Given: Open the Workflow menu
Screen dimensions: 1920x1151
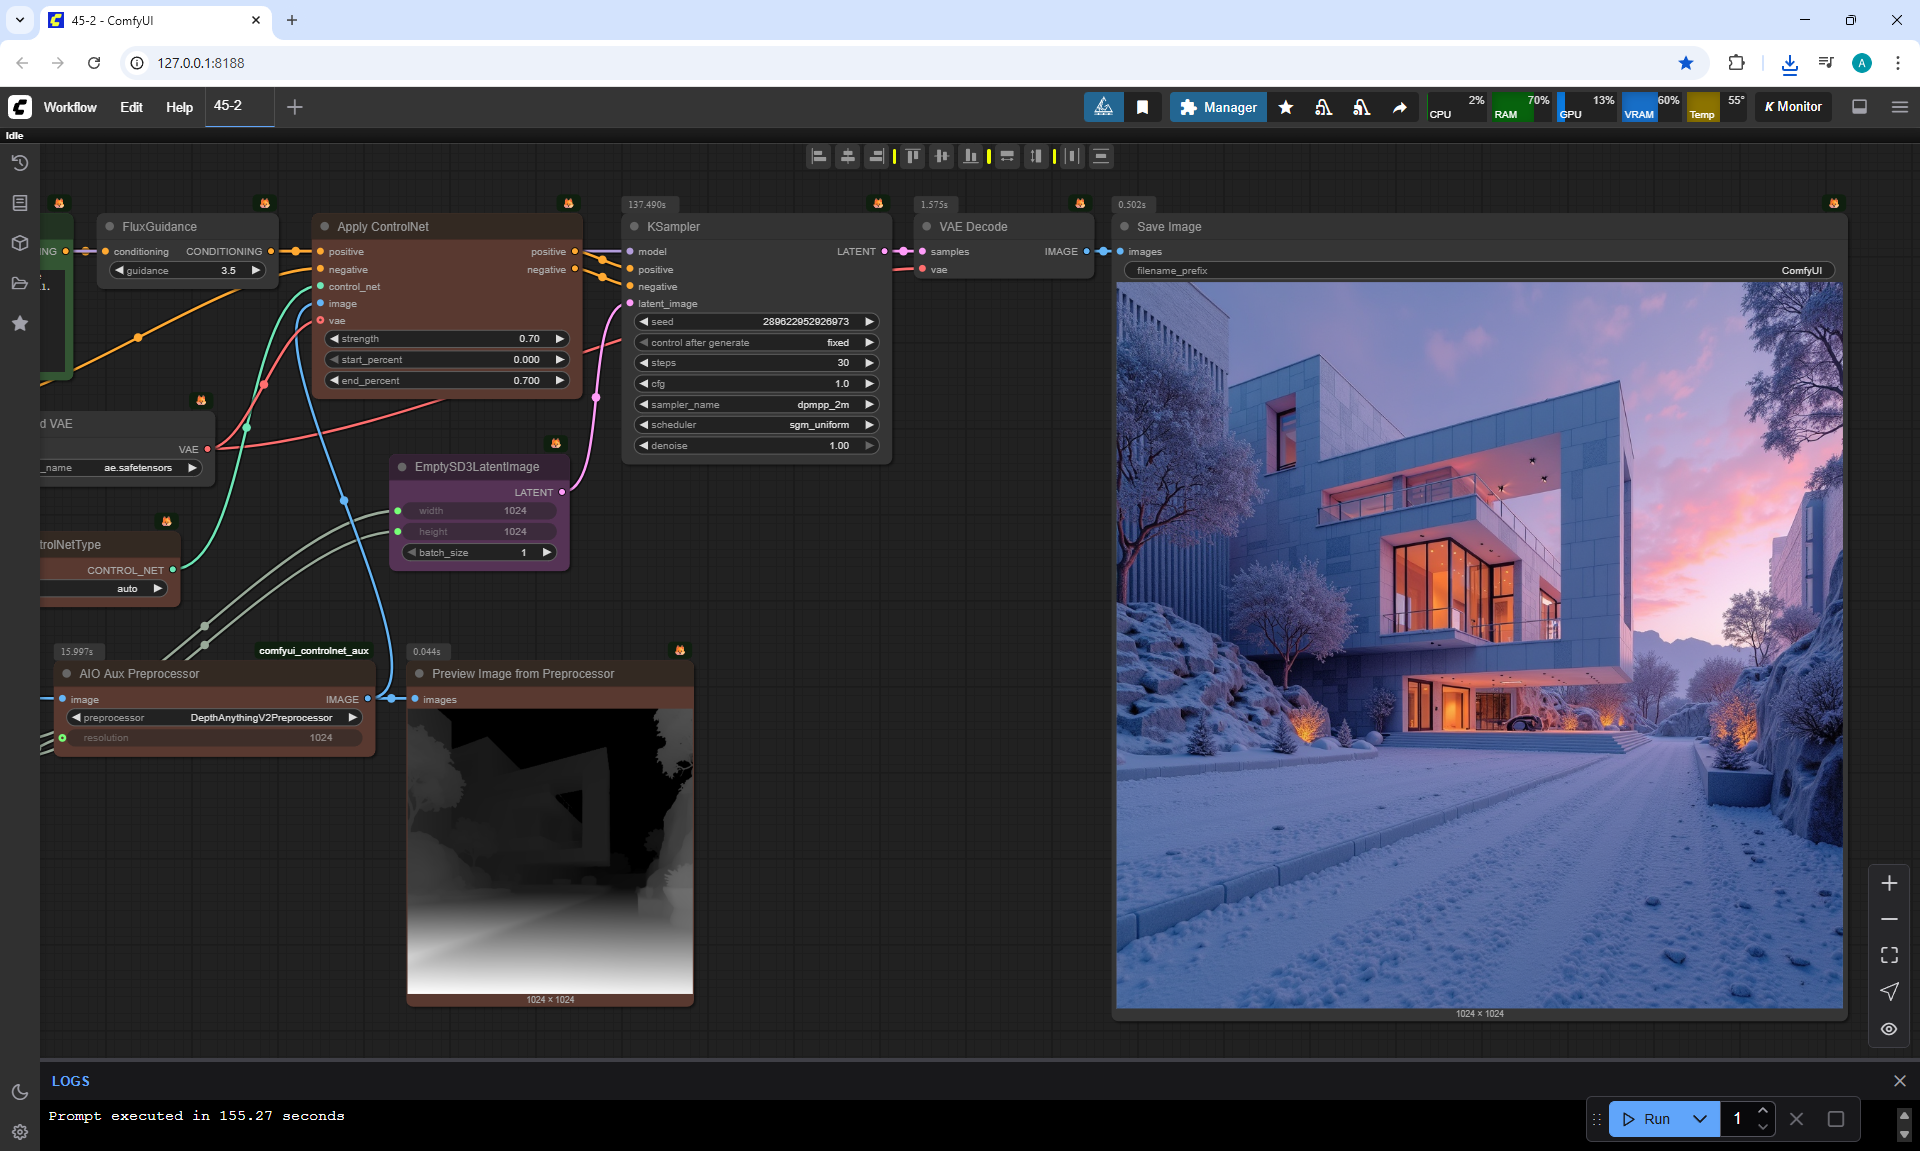Looking at the screenshot, I should (x=70, y=107).
